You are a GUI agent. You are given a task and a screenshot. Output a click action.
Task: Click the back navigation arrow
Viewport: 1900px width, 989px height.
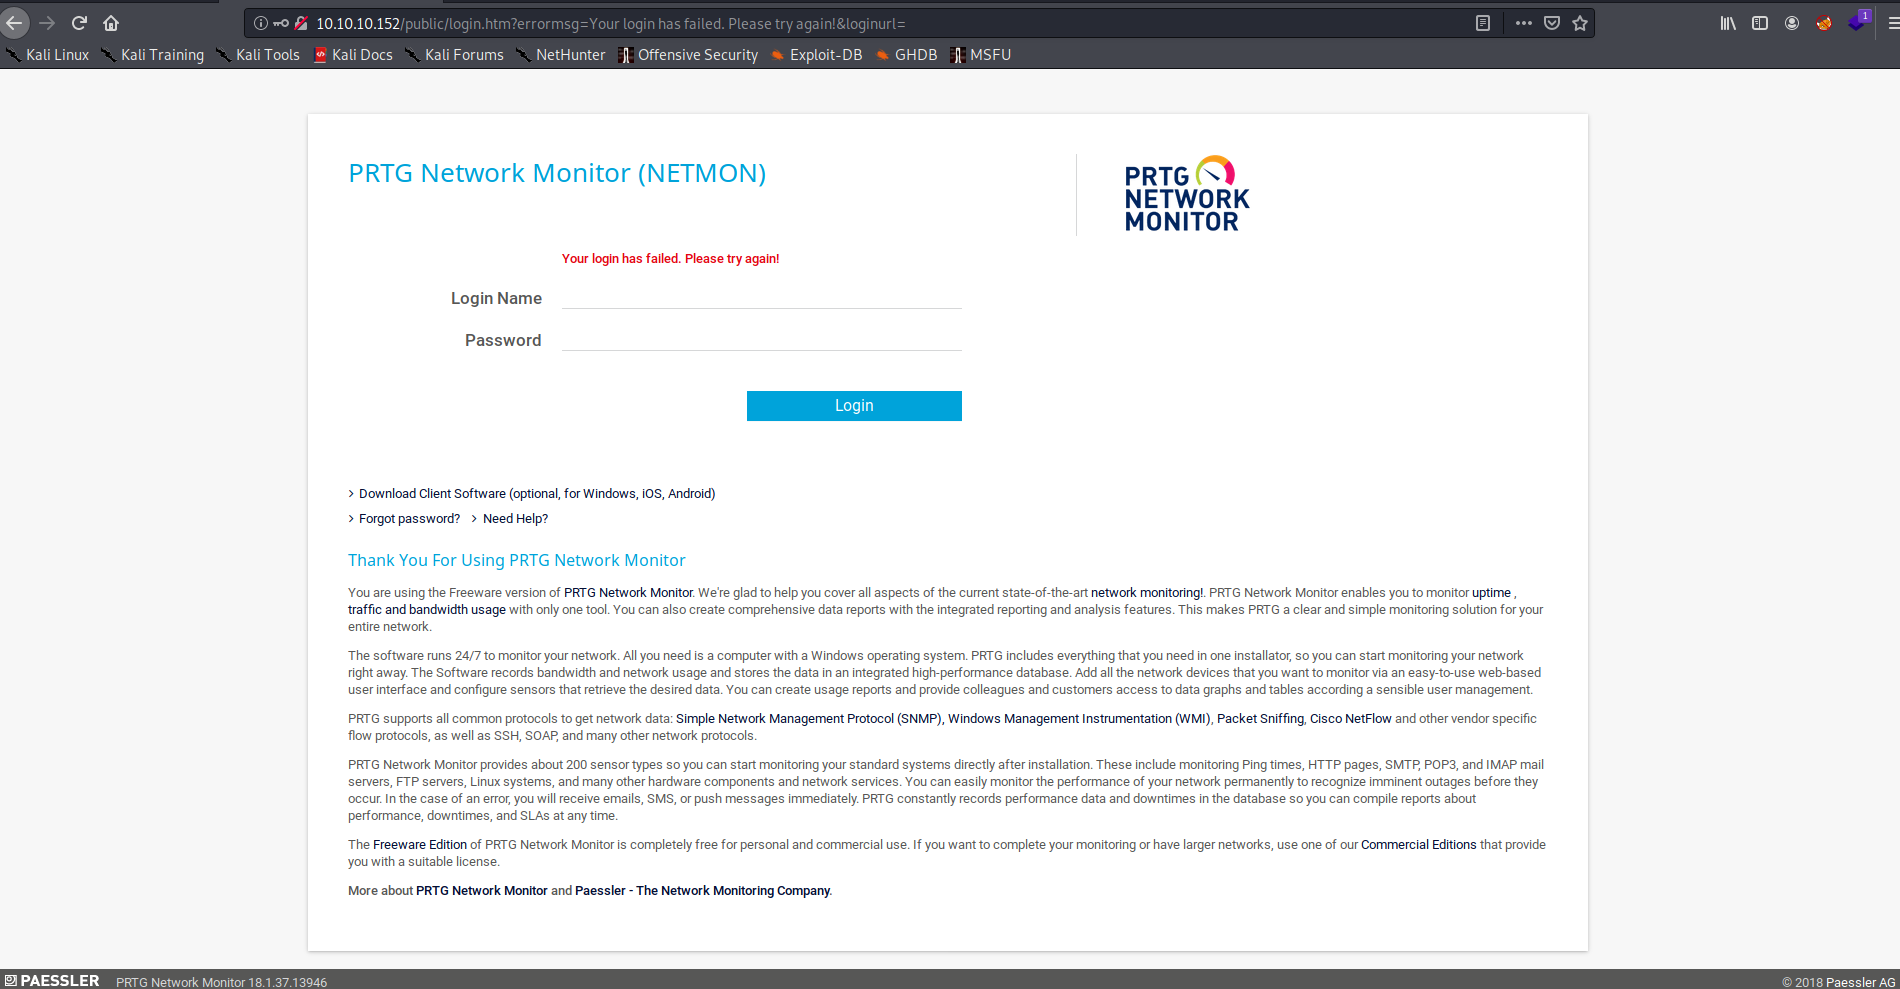(15, 22)
